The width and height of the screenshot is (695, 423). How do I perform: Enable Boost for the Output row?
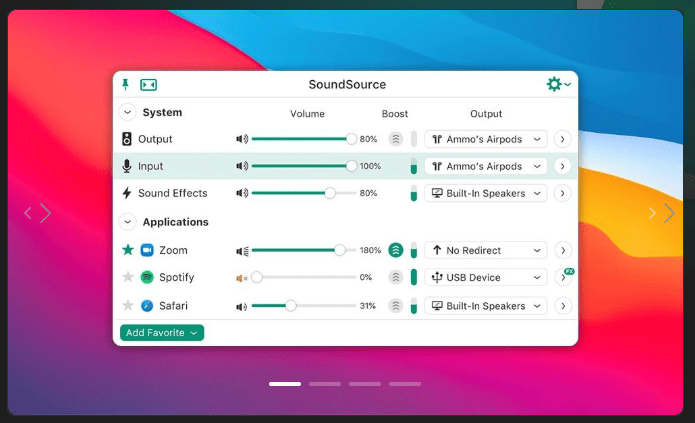point(395,139)
